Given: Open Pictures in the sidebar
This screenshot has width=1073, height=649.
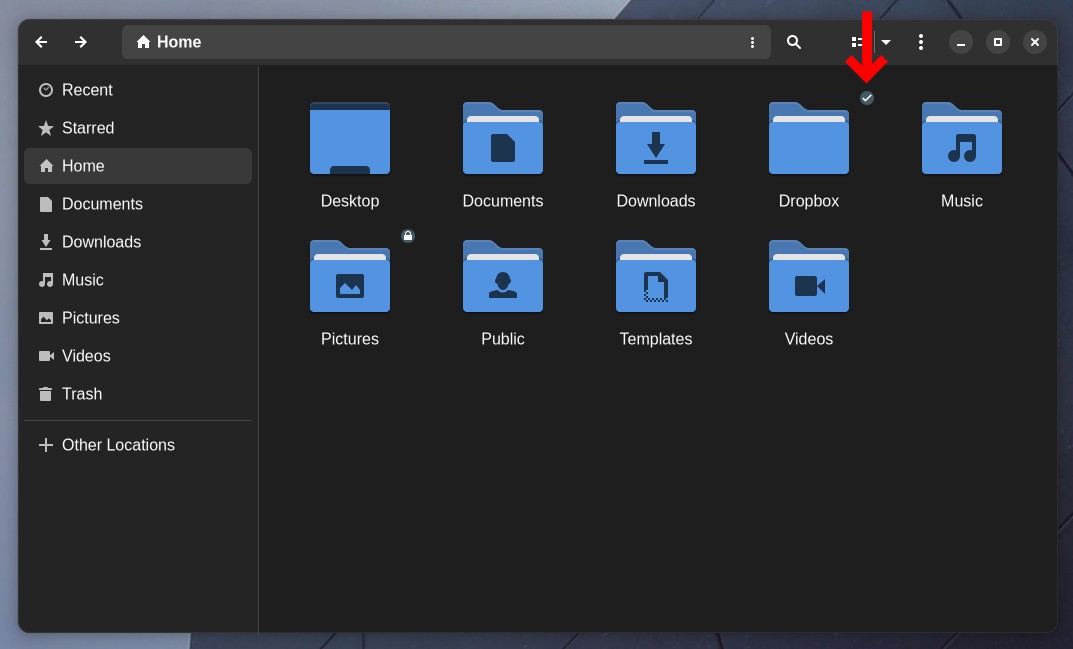Looking at the screenshot, I should tap(138, 318).
